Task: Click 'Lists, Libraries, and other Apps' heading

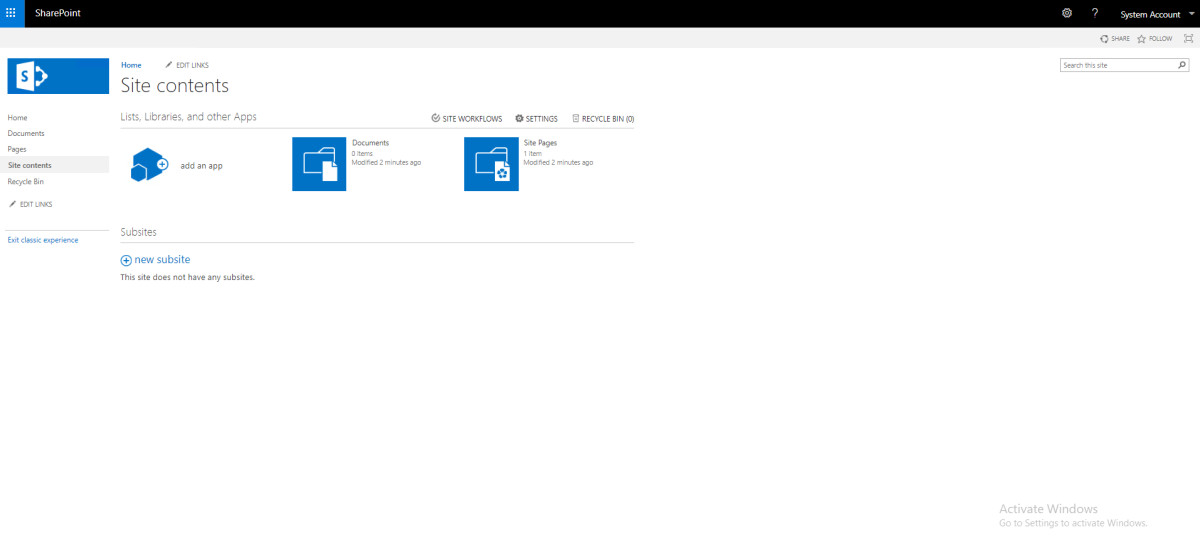Action: coord(189,117)
